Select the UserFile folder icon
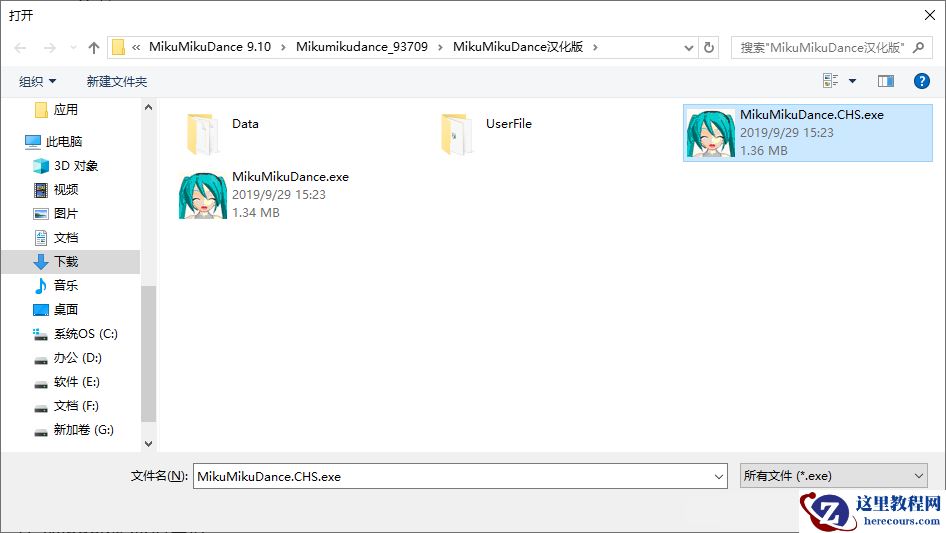Viewport: 946px width, 533px height. pyautogui.click(x=456, y=134)
